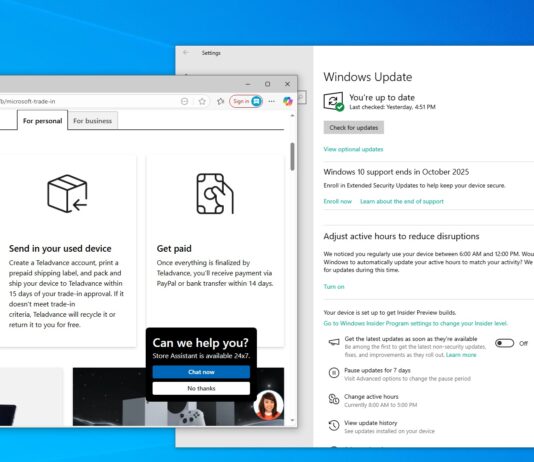Click the Pause updates for 7 days icon
534x462 pixels.
click(x=334, y=373)
